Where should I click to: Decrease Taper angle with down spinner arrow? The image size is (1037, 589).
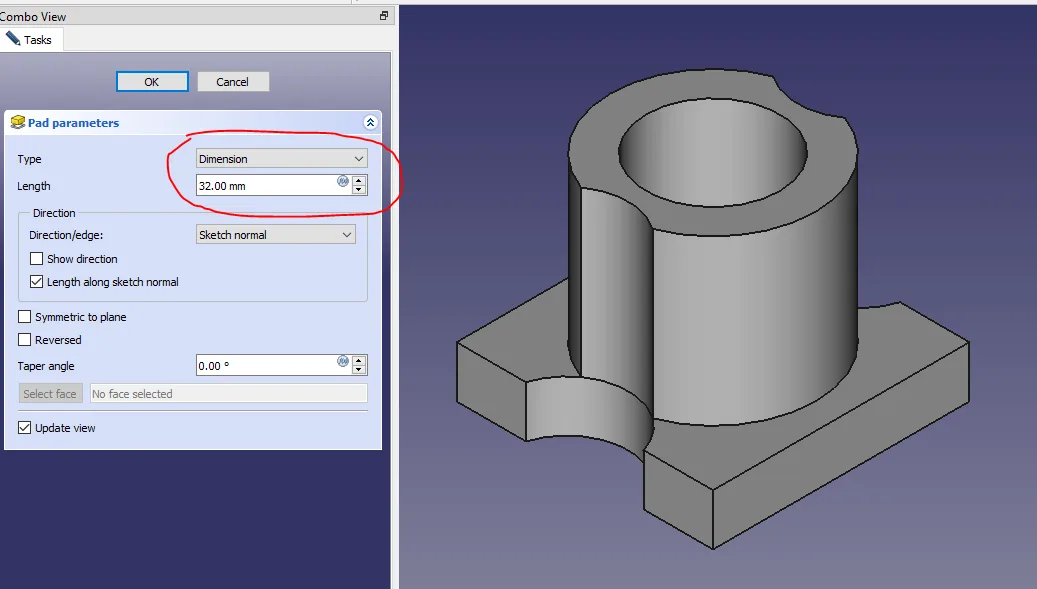[359, 370]
